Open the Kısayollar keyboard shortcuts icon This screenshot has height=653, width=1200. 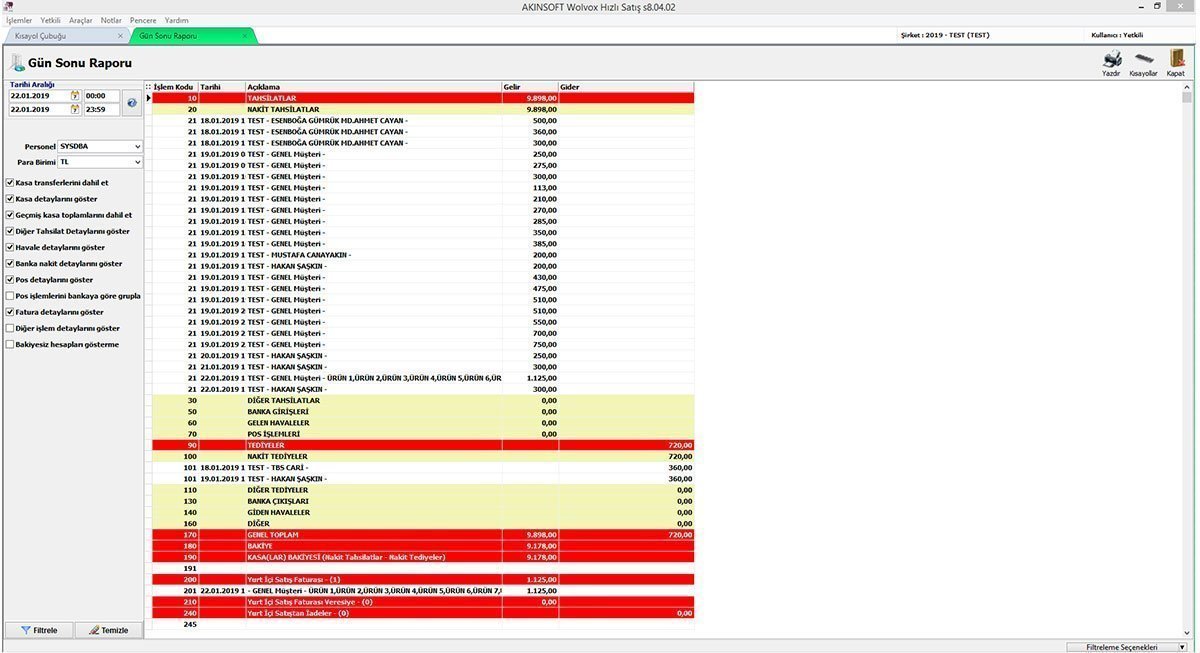pyautogui.click(x=1143, y=60)
